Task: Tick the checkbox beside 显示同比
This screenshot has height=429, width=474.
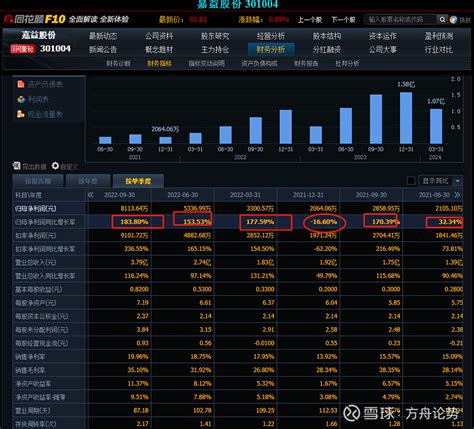Action: pyautogui.click(x=411, y=181)
